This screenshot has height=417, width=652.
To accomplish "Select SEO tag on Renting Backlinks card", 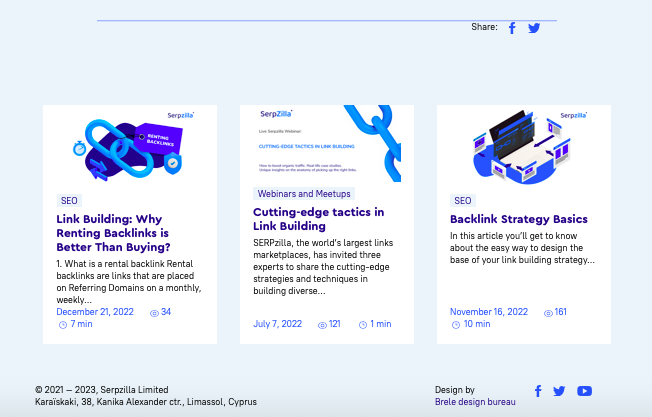I will [x=69, y=201].
